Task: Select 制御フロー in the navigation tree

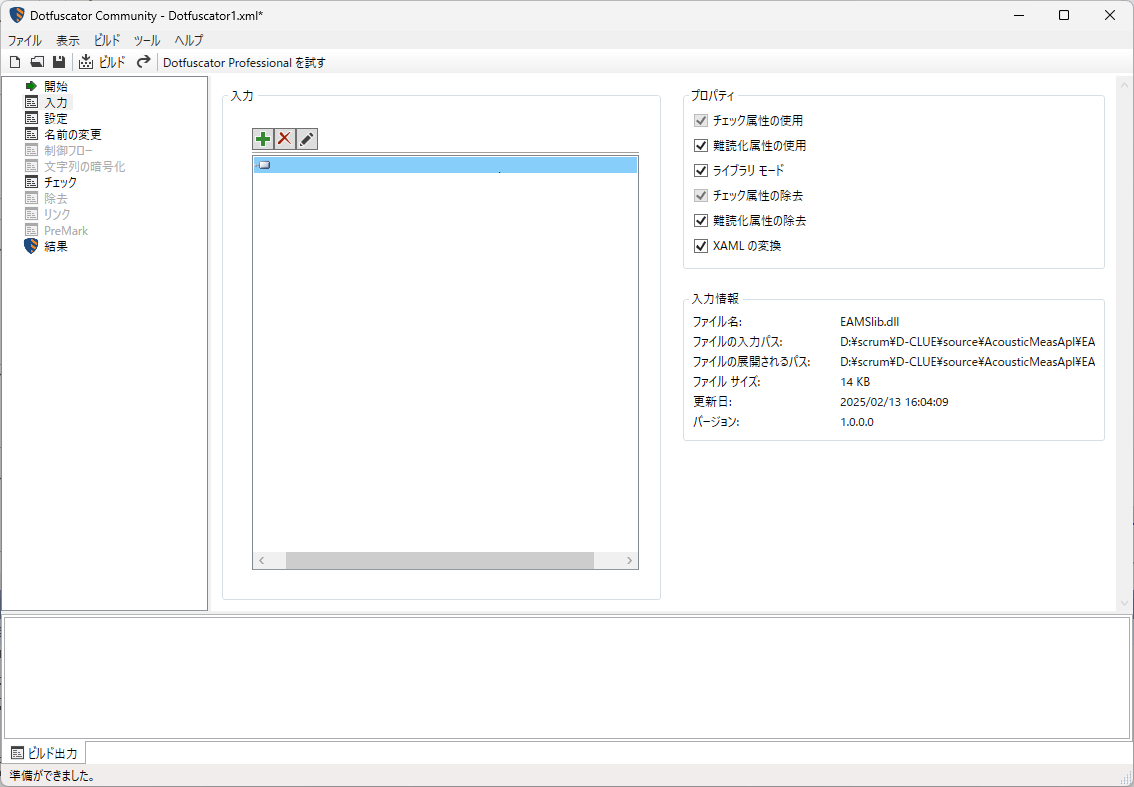Action: 68,150
